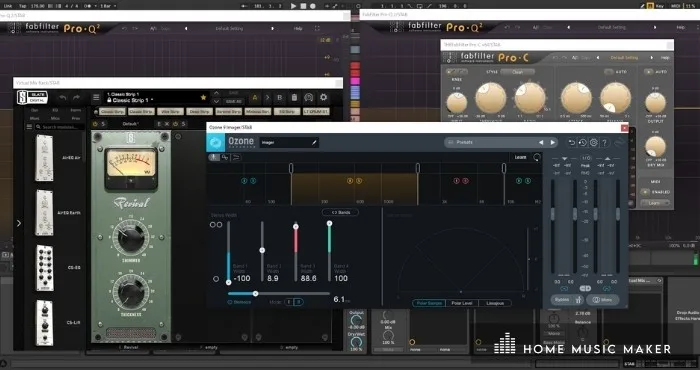Click the record button in the DAW transport
Screen dimensions: 700x370
tap(313, 6)
